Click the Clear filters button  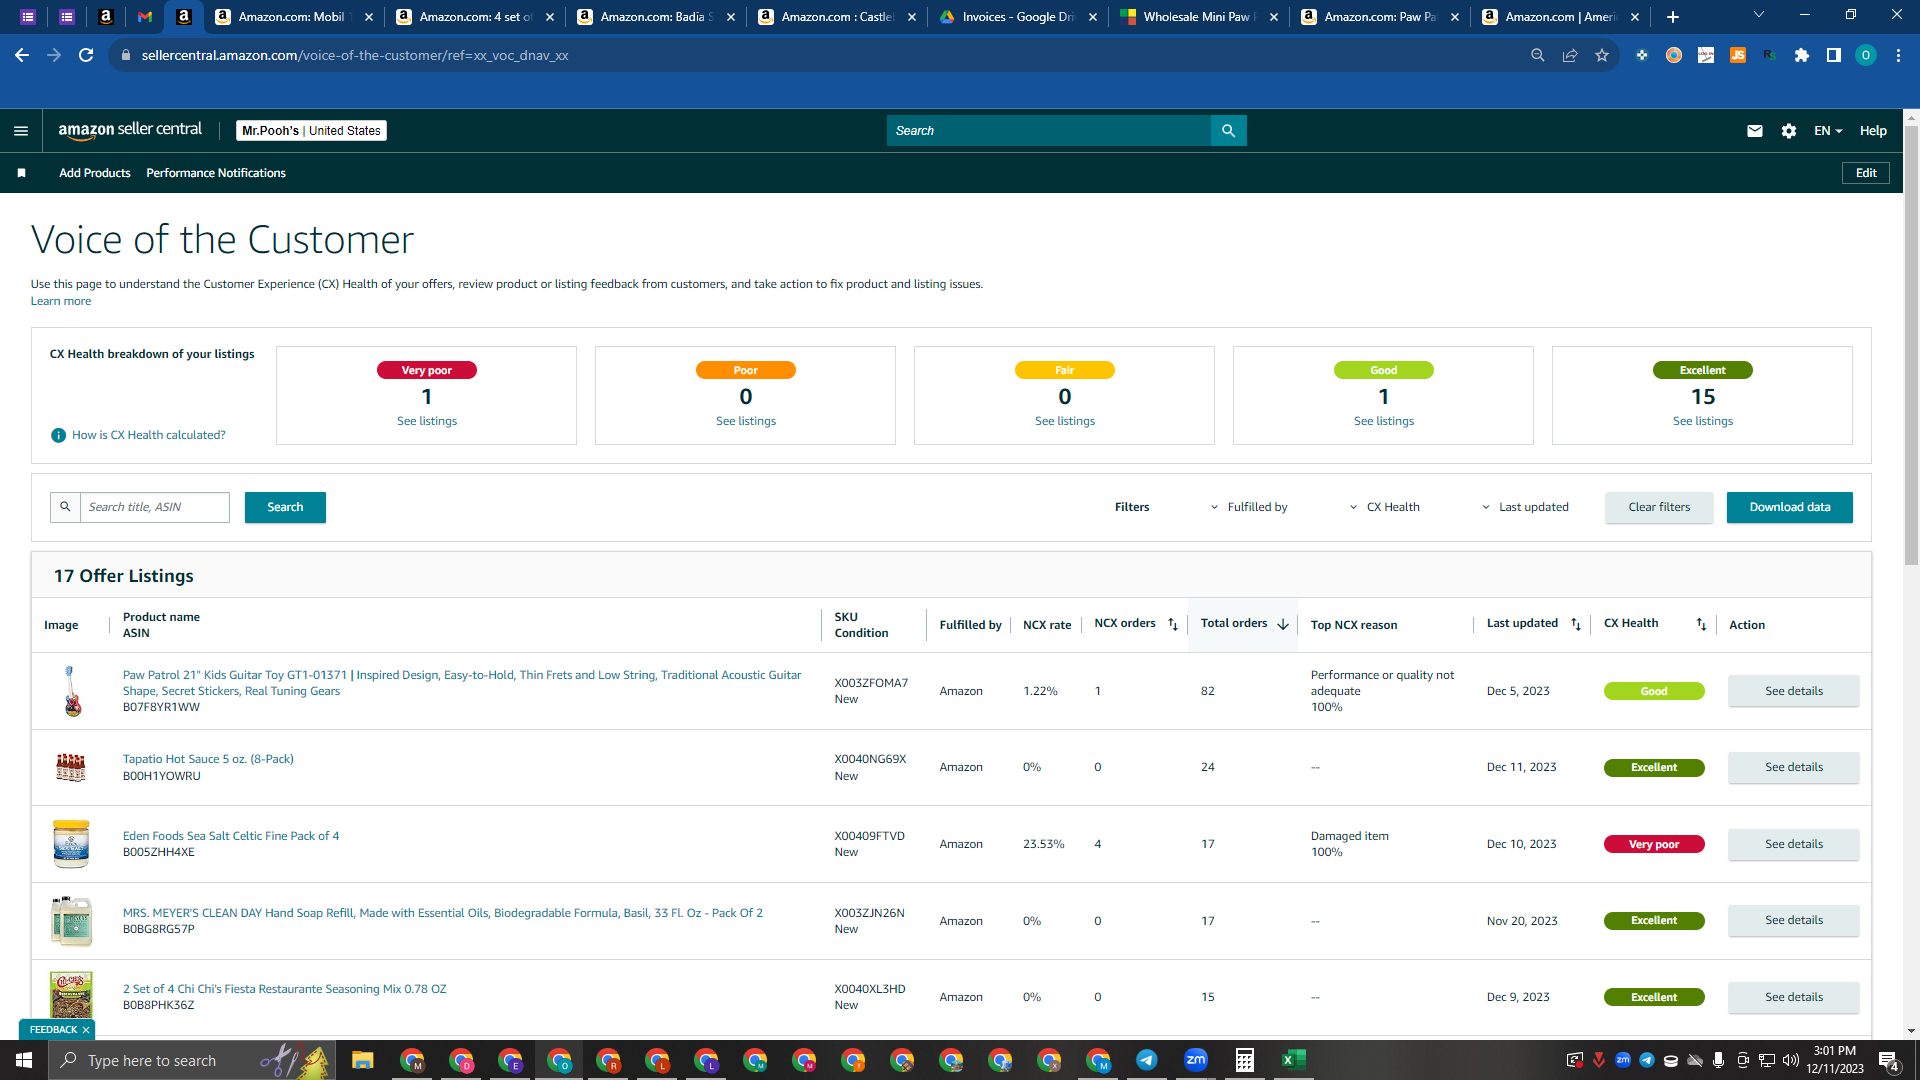coord(1659,507)
